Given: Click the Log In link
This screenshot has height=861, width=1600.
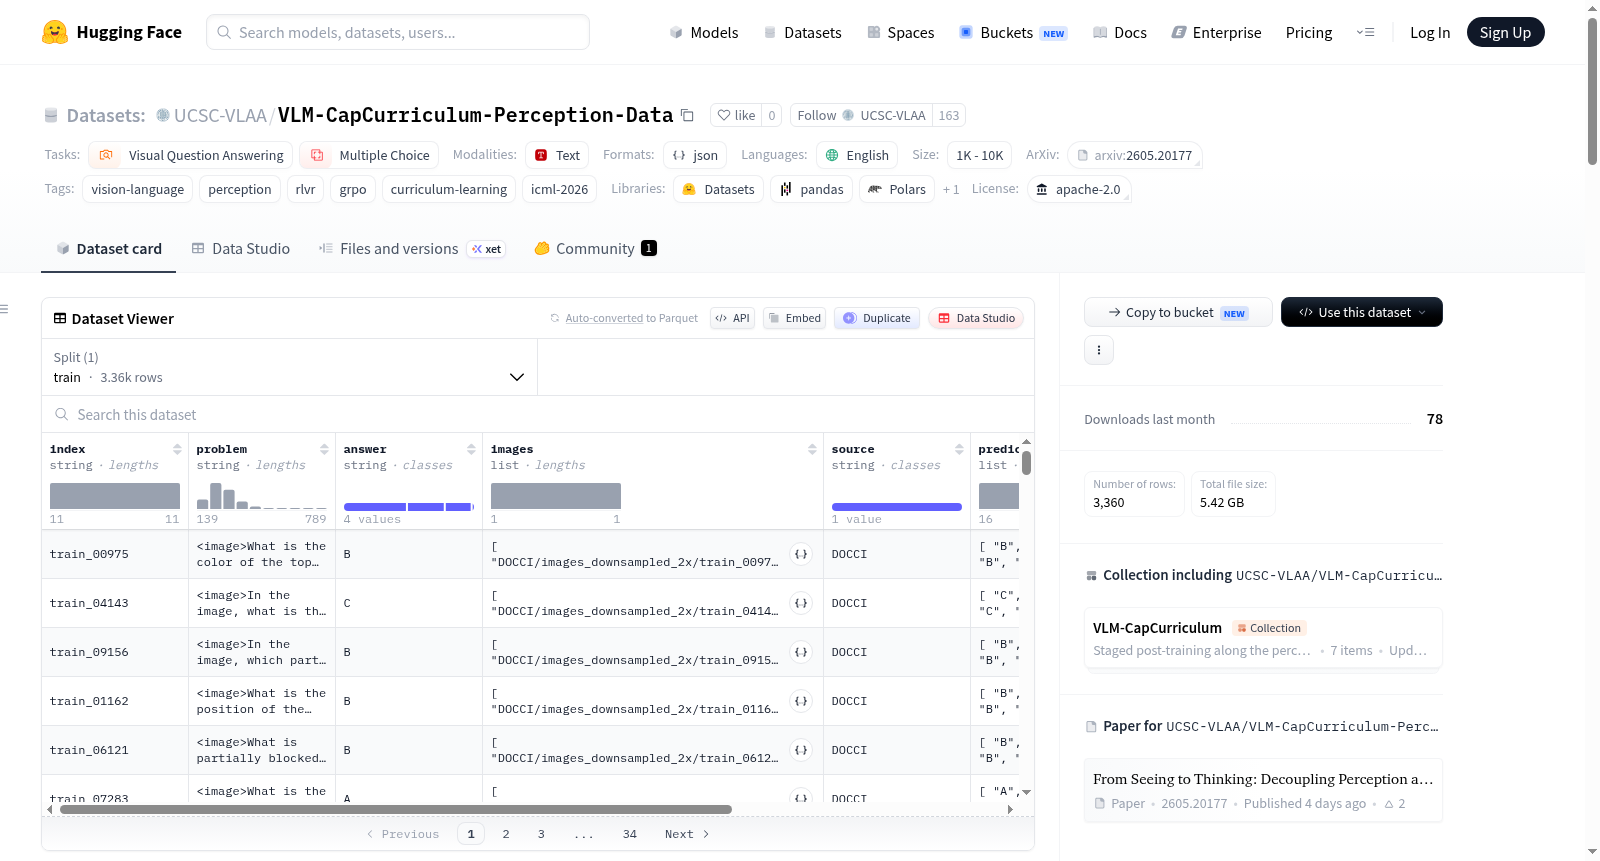Looking at the screenshot, I should [x=1430, y=32].
